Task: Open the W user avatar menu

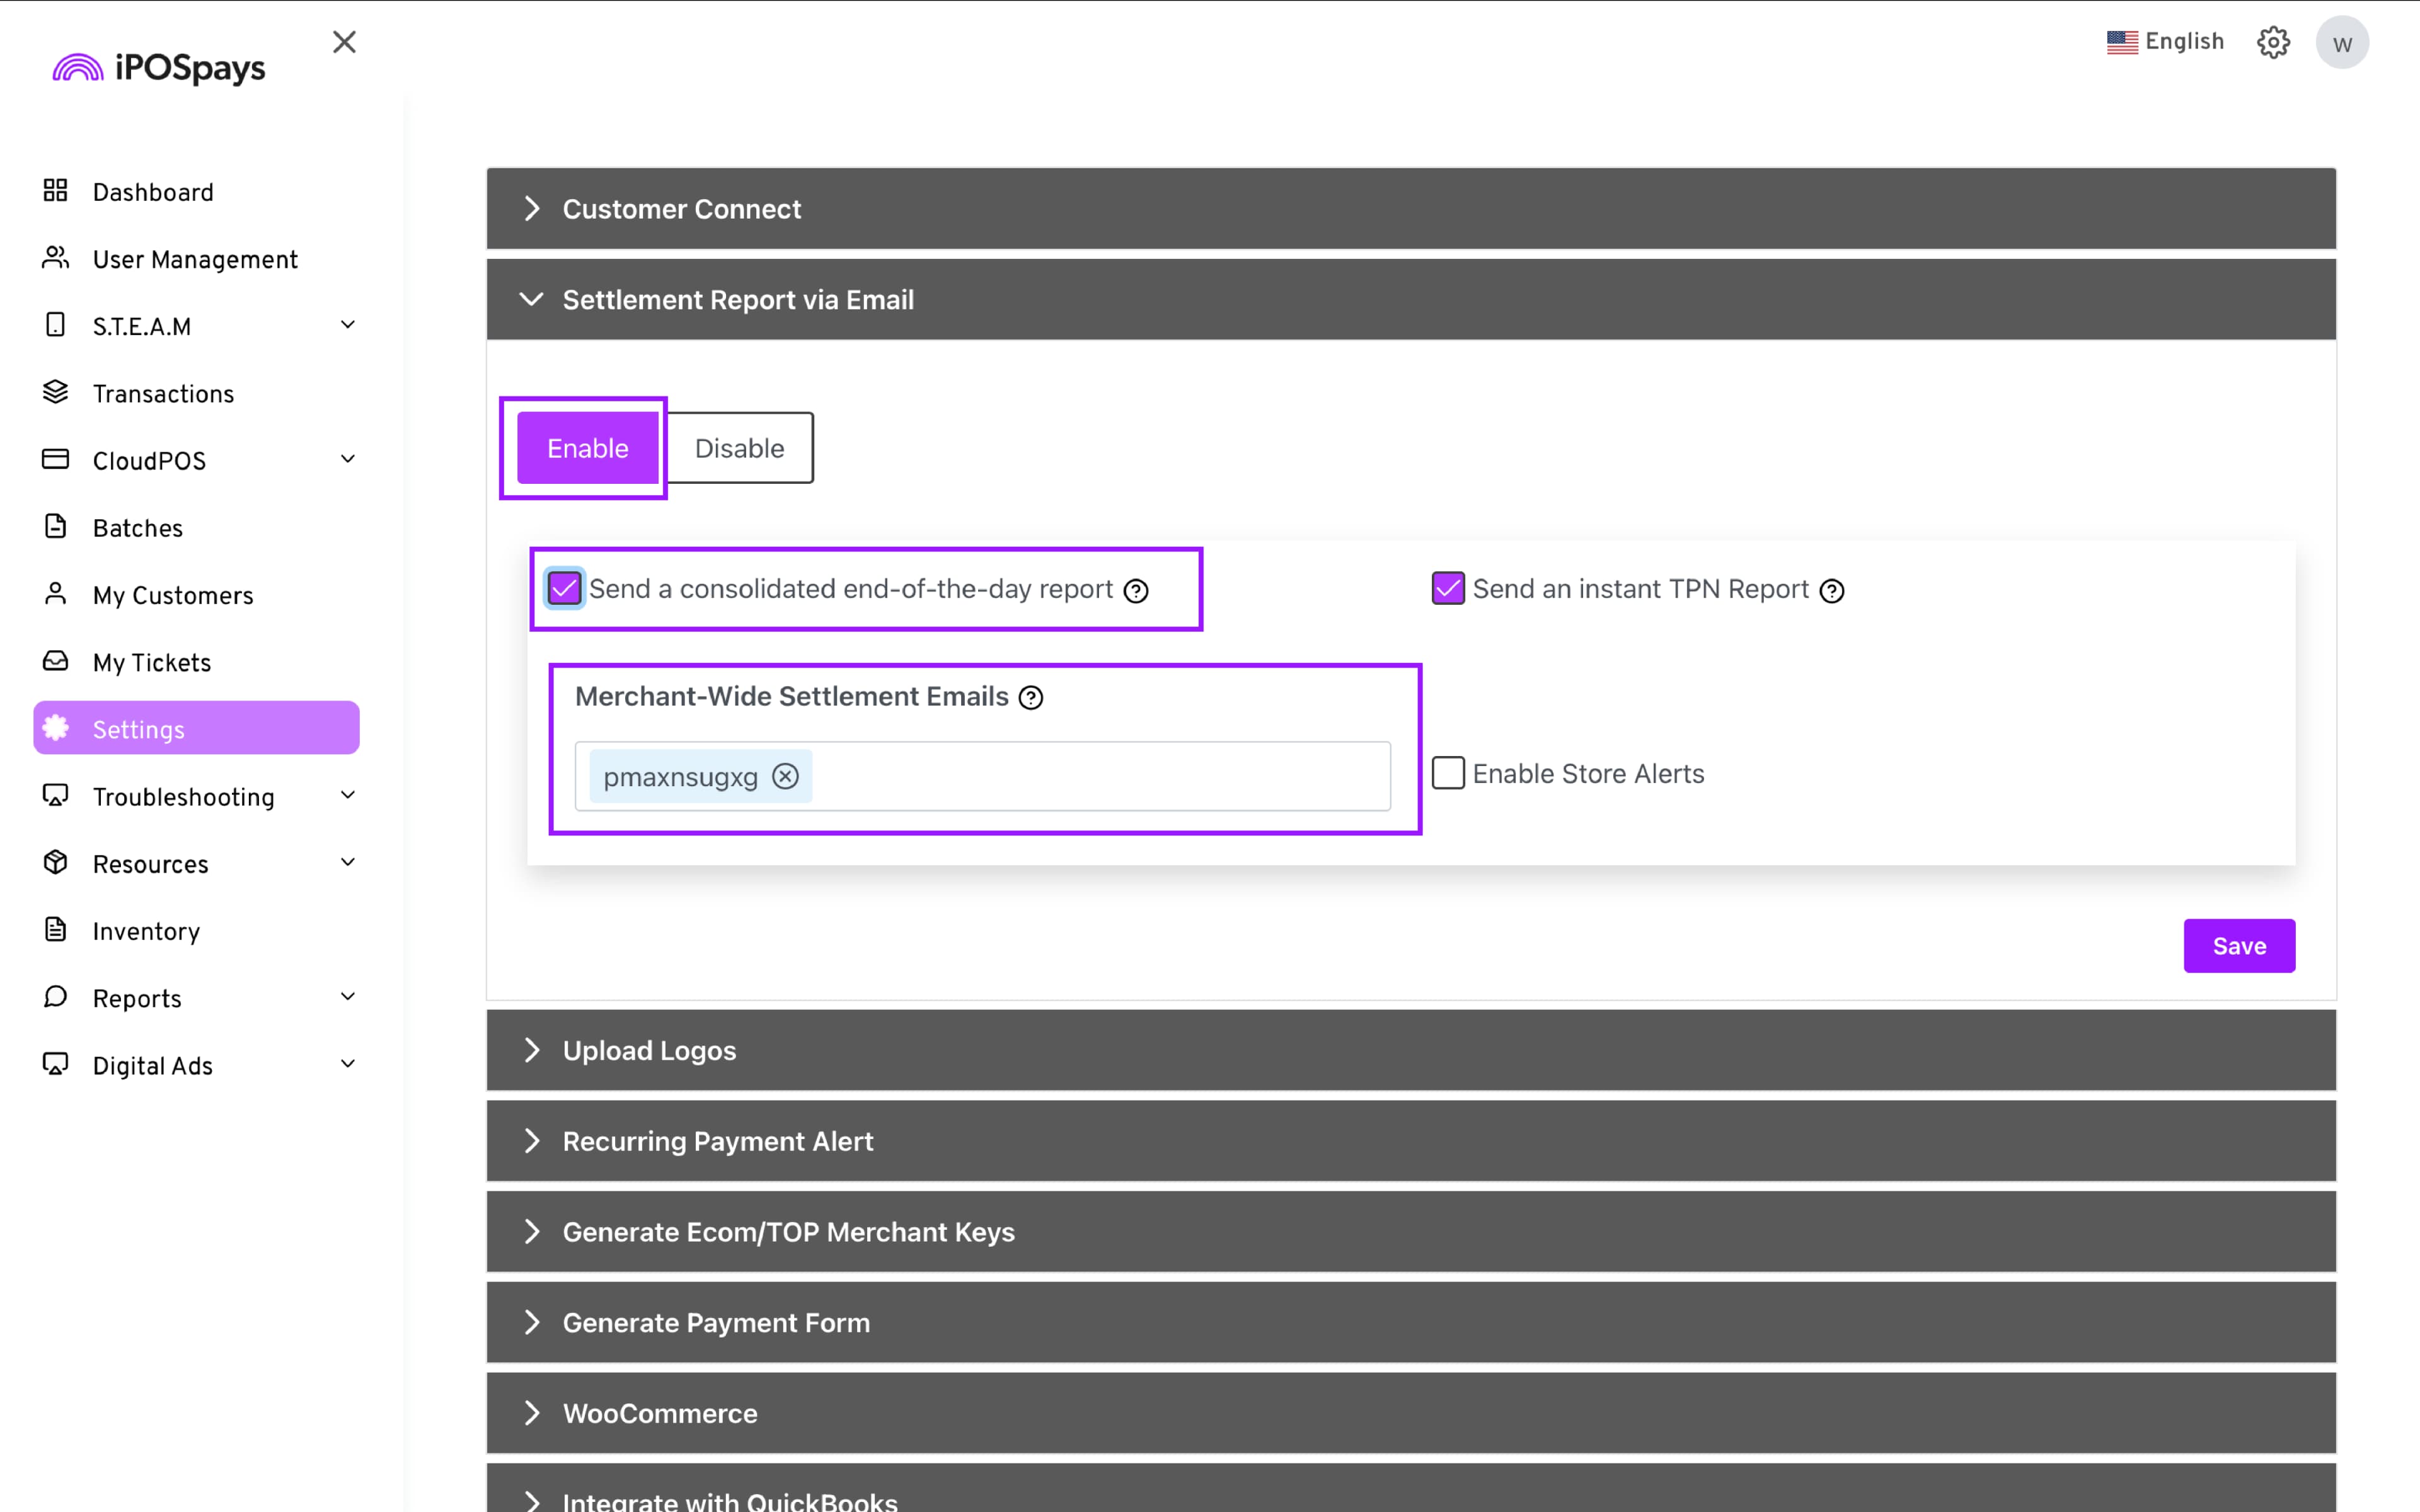Action: (2341, 43)
